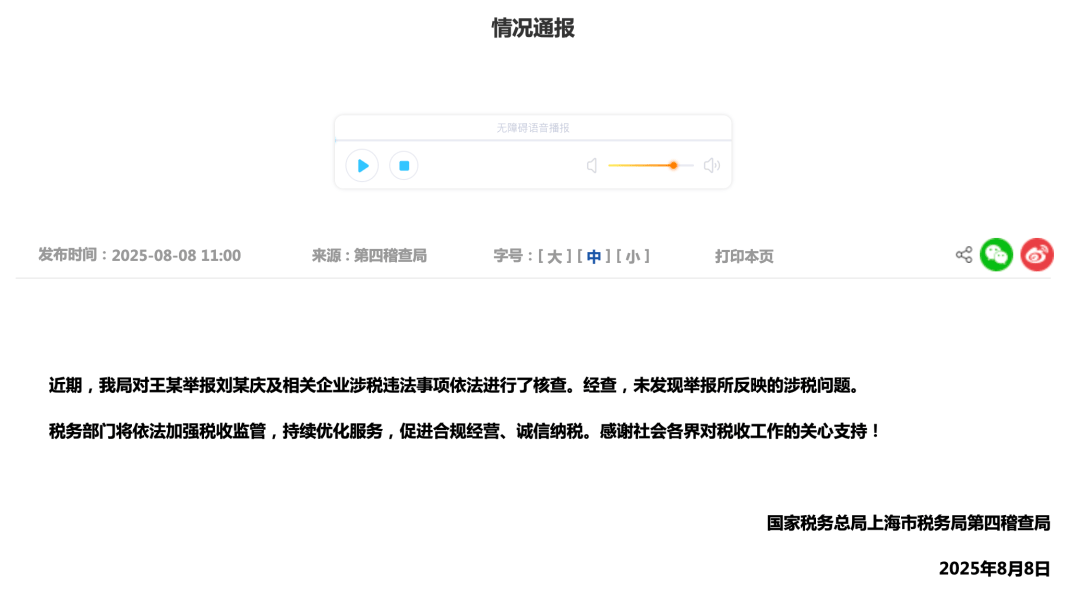The width and height of the screenshot is (1080, 598).
Task: Click 打印本页 to print the page
Action: [x=744, y=256]
